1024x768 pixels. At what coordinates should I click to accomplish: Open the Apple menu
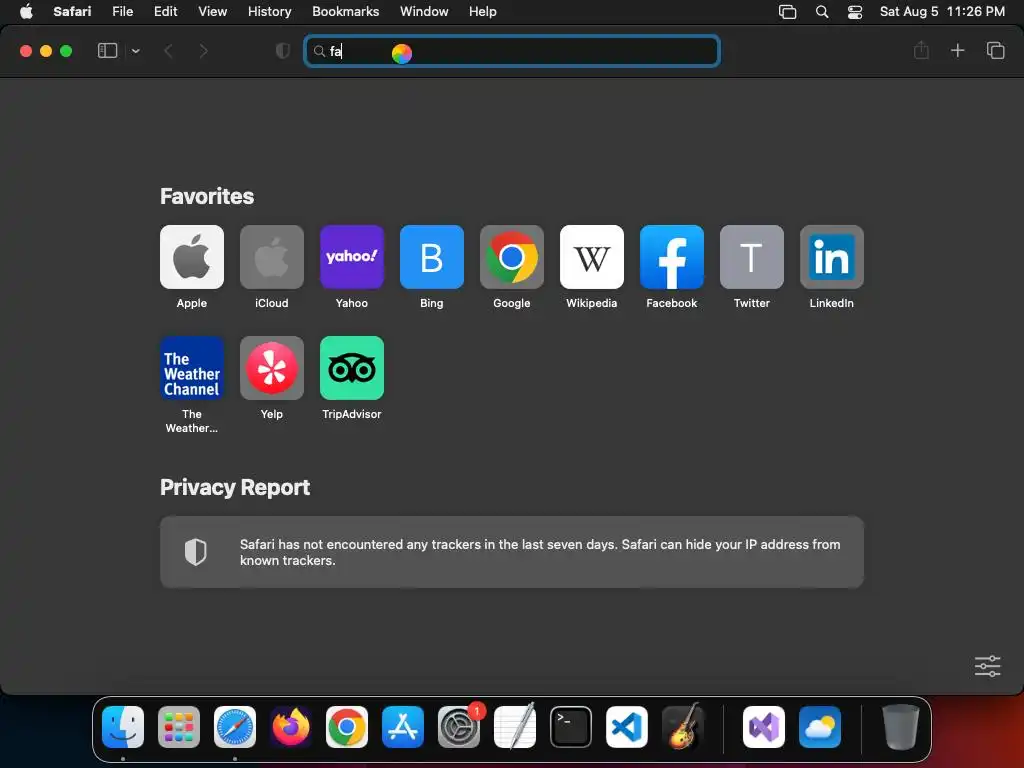[x=26, y=11]
